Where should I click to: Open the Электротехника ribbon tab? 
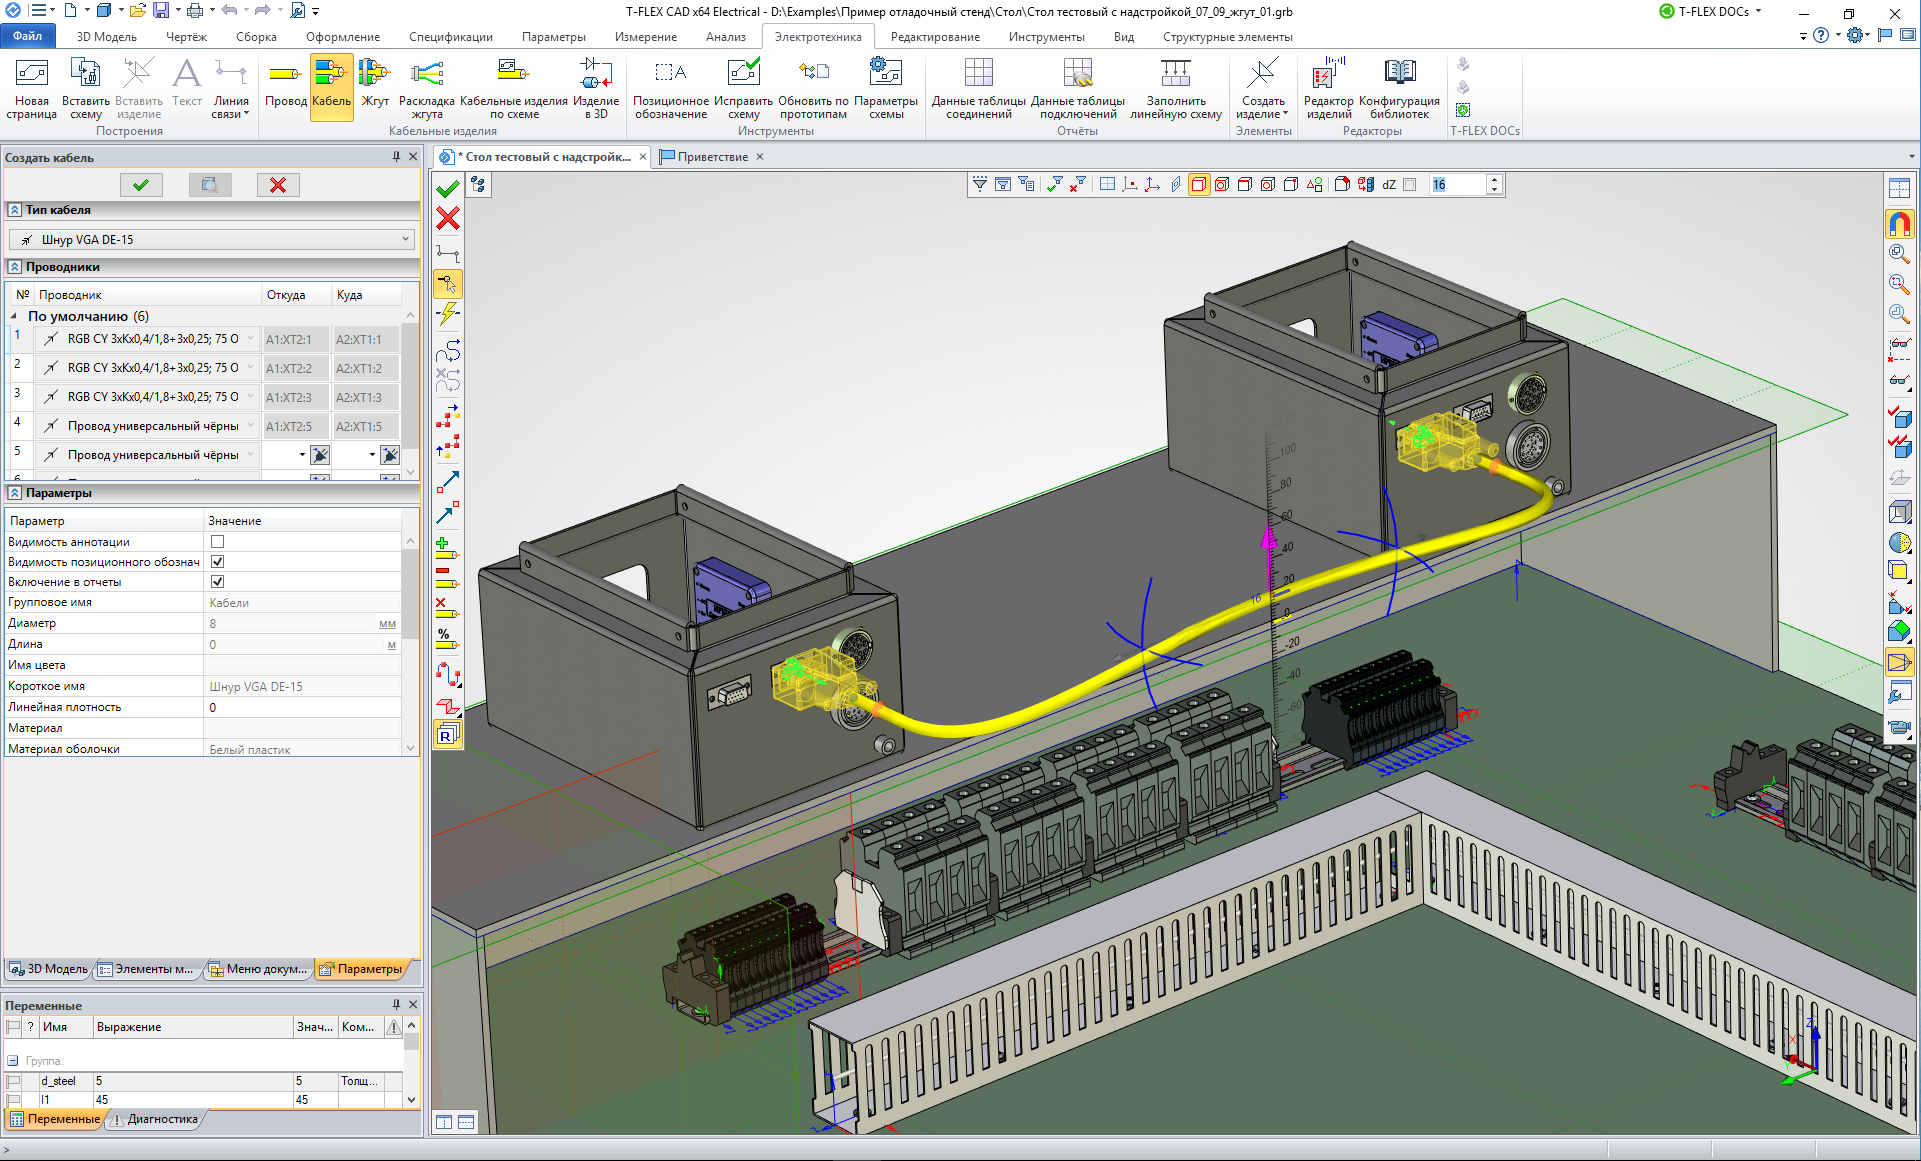click(x=818, y=37)
